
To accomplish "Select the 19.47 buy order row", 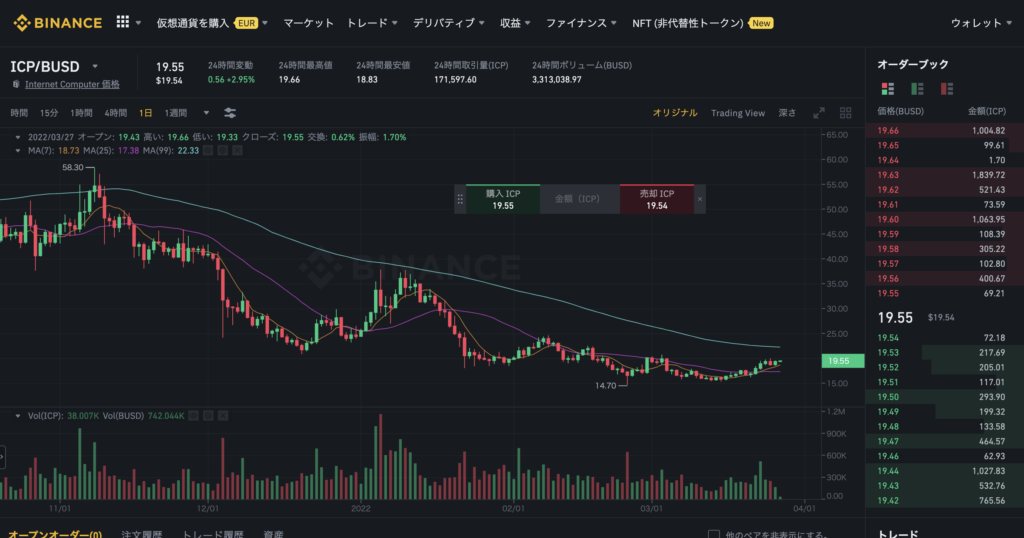I will [944, 441].
